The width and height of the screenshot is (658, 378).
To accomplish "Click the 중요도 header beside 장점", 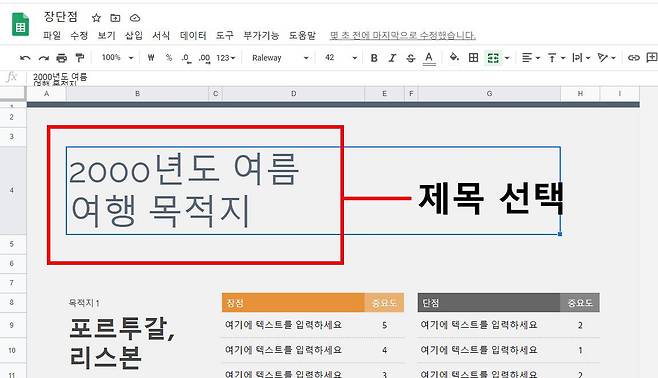I will (384, 302).
